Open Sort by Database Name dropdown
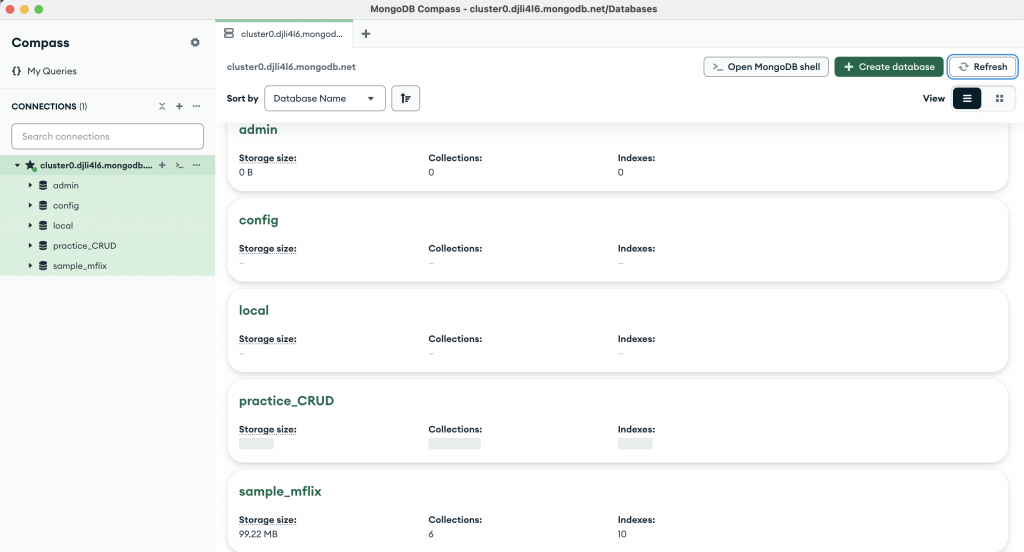This screenshot has height=552, width=1024. pyautogui.click(x=325, y=99)
